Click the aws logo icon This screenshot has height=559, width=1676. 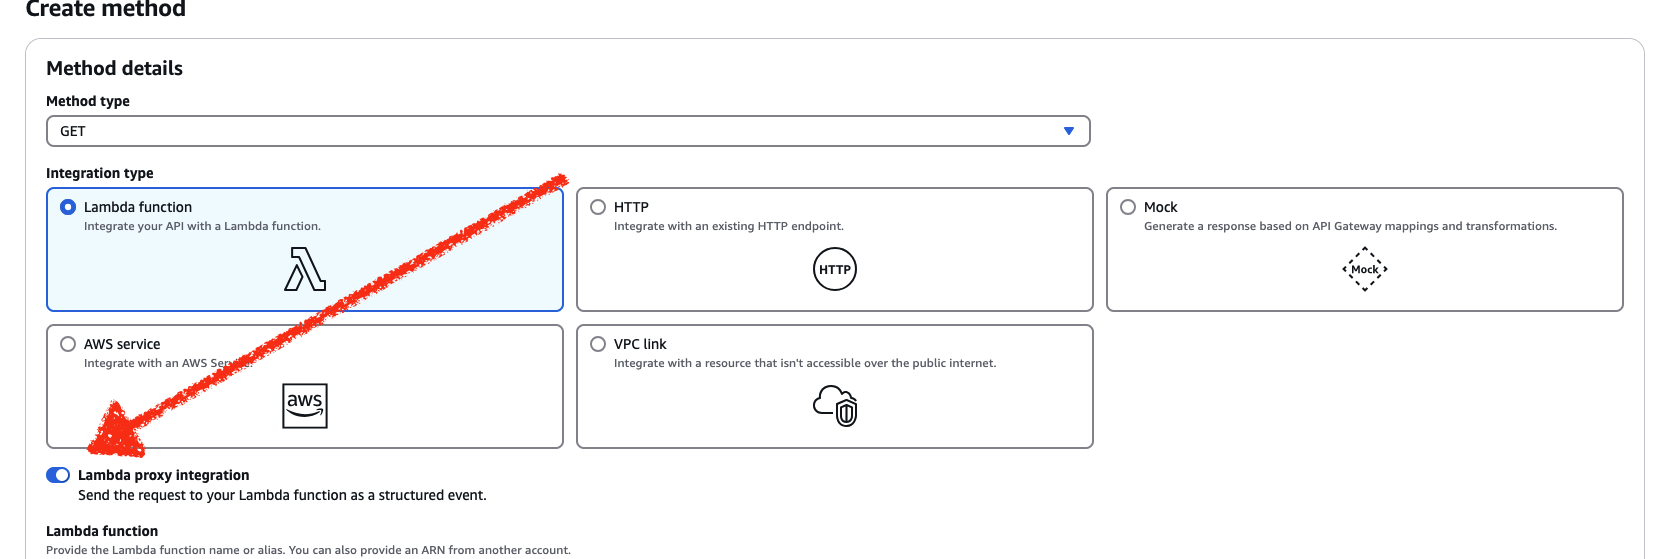tap(305, 406)
